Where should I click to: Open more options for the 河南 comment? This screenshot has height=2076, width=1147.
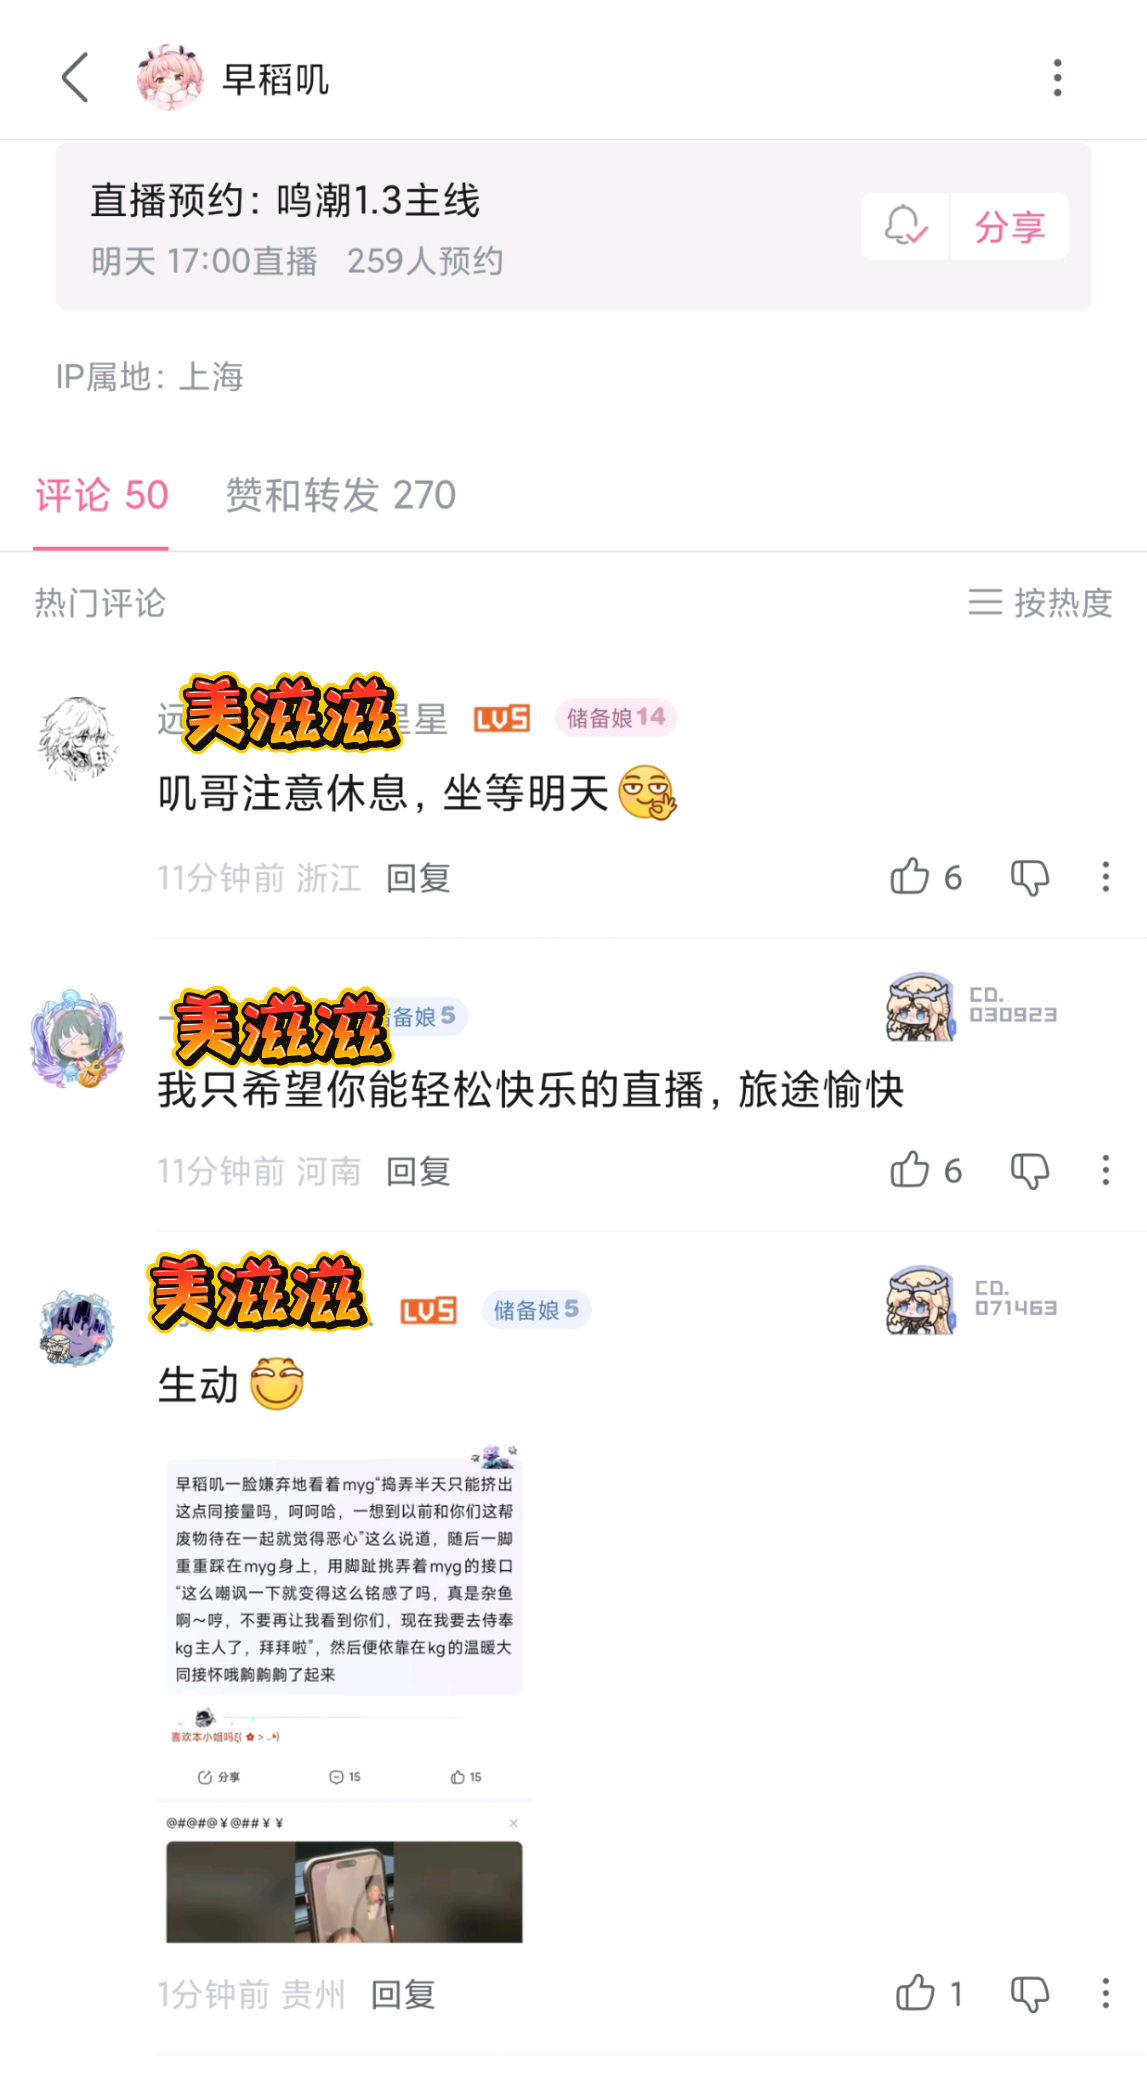[1105, 1170]
